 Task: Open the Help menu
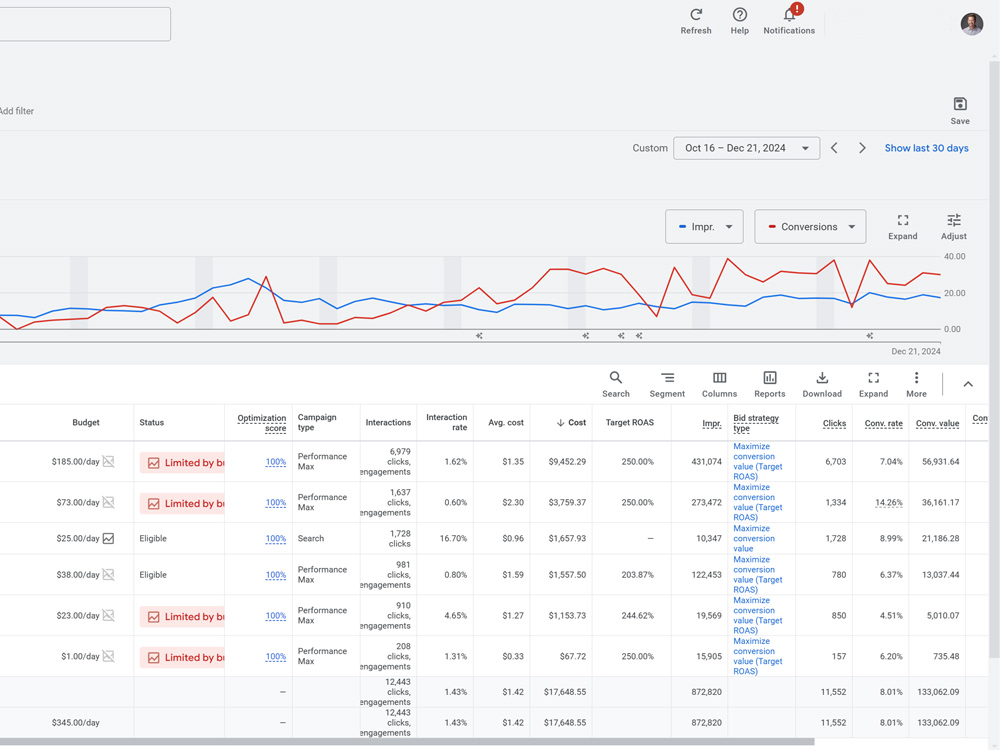point(739,21)
